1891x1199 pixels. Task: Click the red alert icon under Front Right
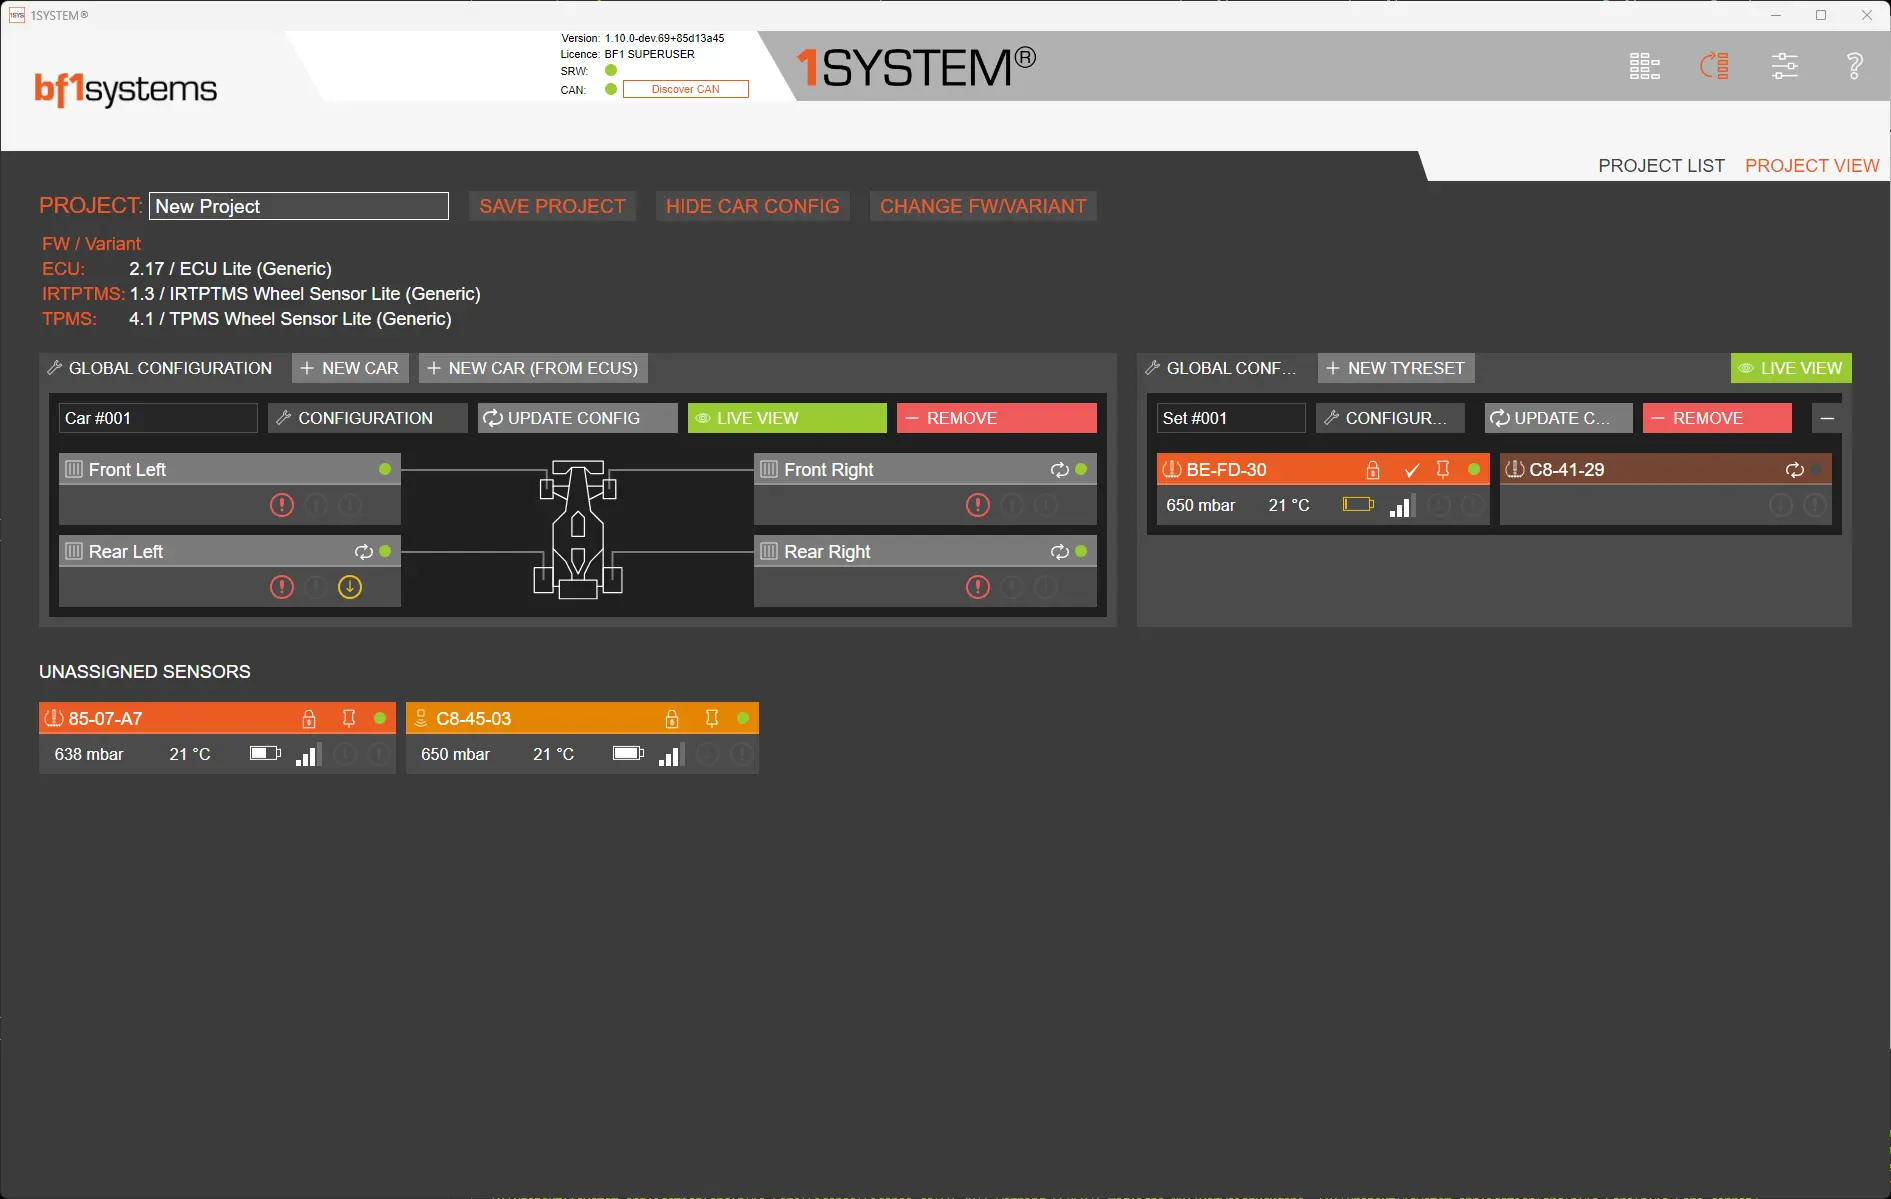[x=977, y=505]
